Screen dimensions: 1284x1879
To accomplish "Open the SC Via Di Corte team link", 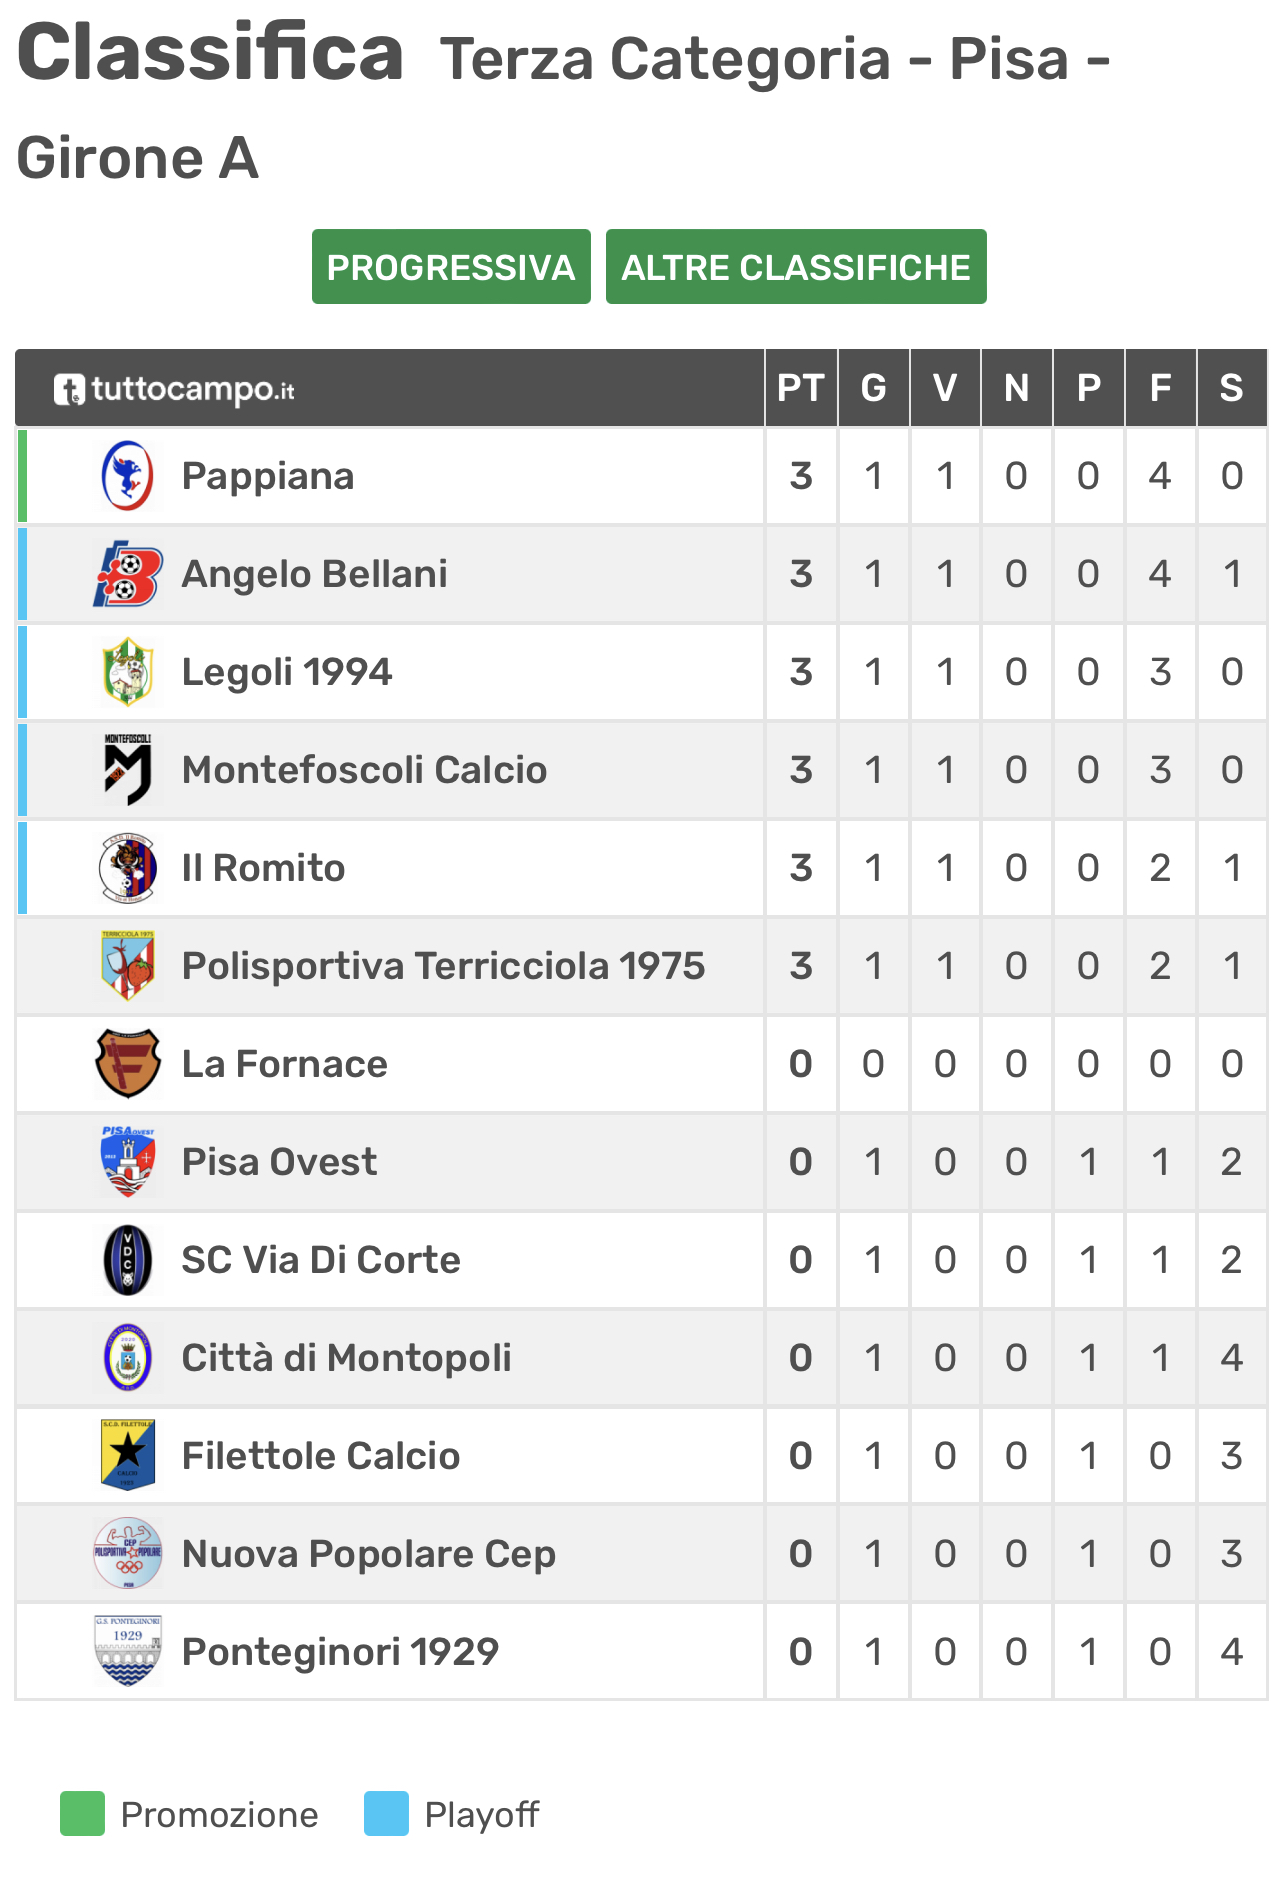I will click(321, 1260).
